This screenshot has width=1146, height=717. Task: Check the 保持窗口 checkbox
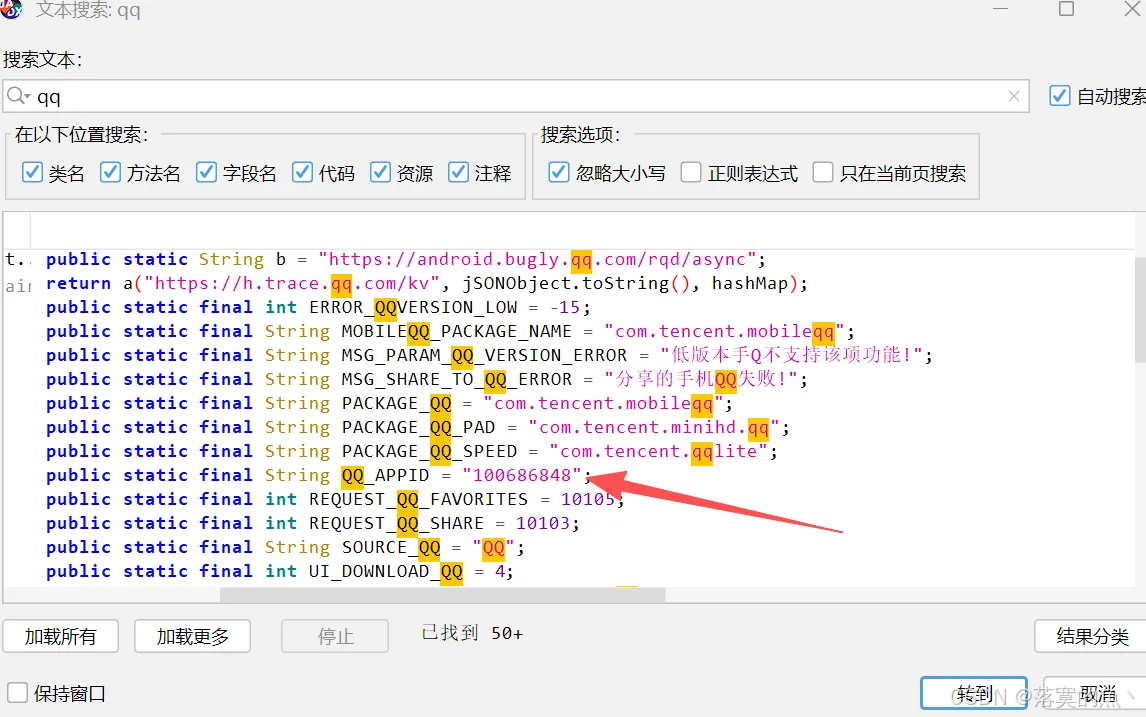(18, 692)
